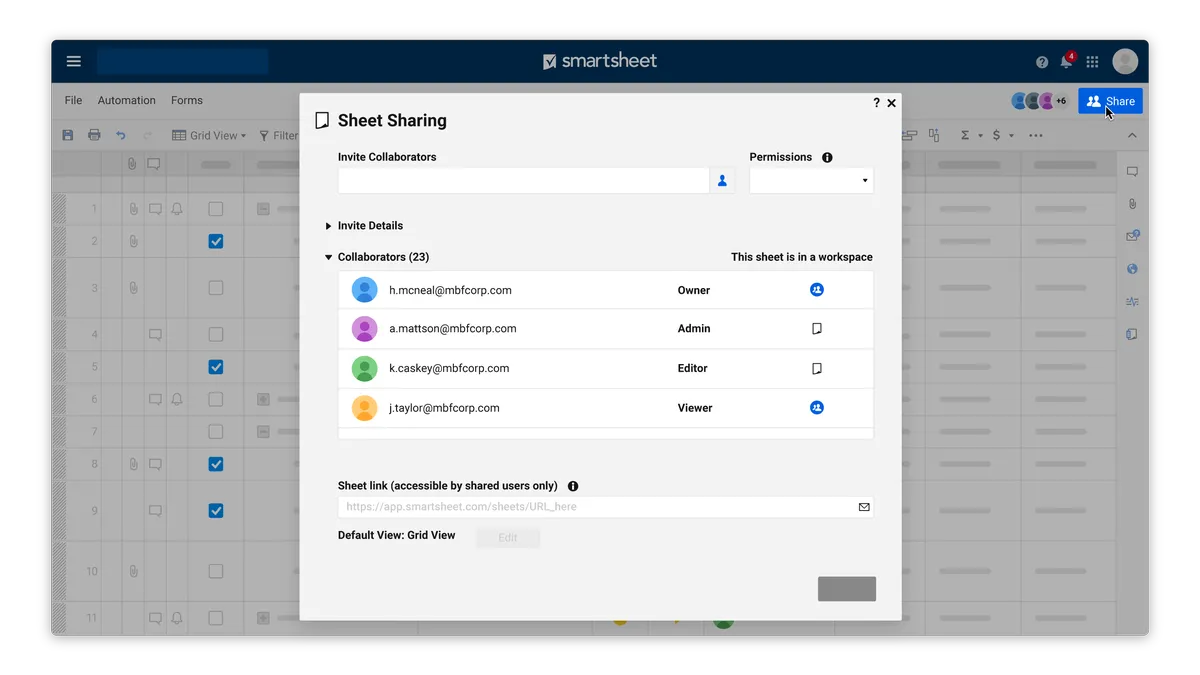
Task: Collapse the Collaborators (23) section
Action: tap(377, 257)
